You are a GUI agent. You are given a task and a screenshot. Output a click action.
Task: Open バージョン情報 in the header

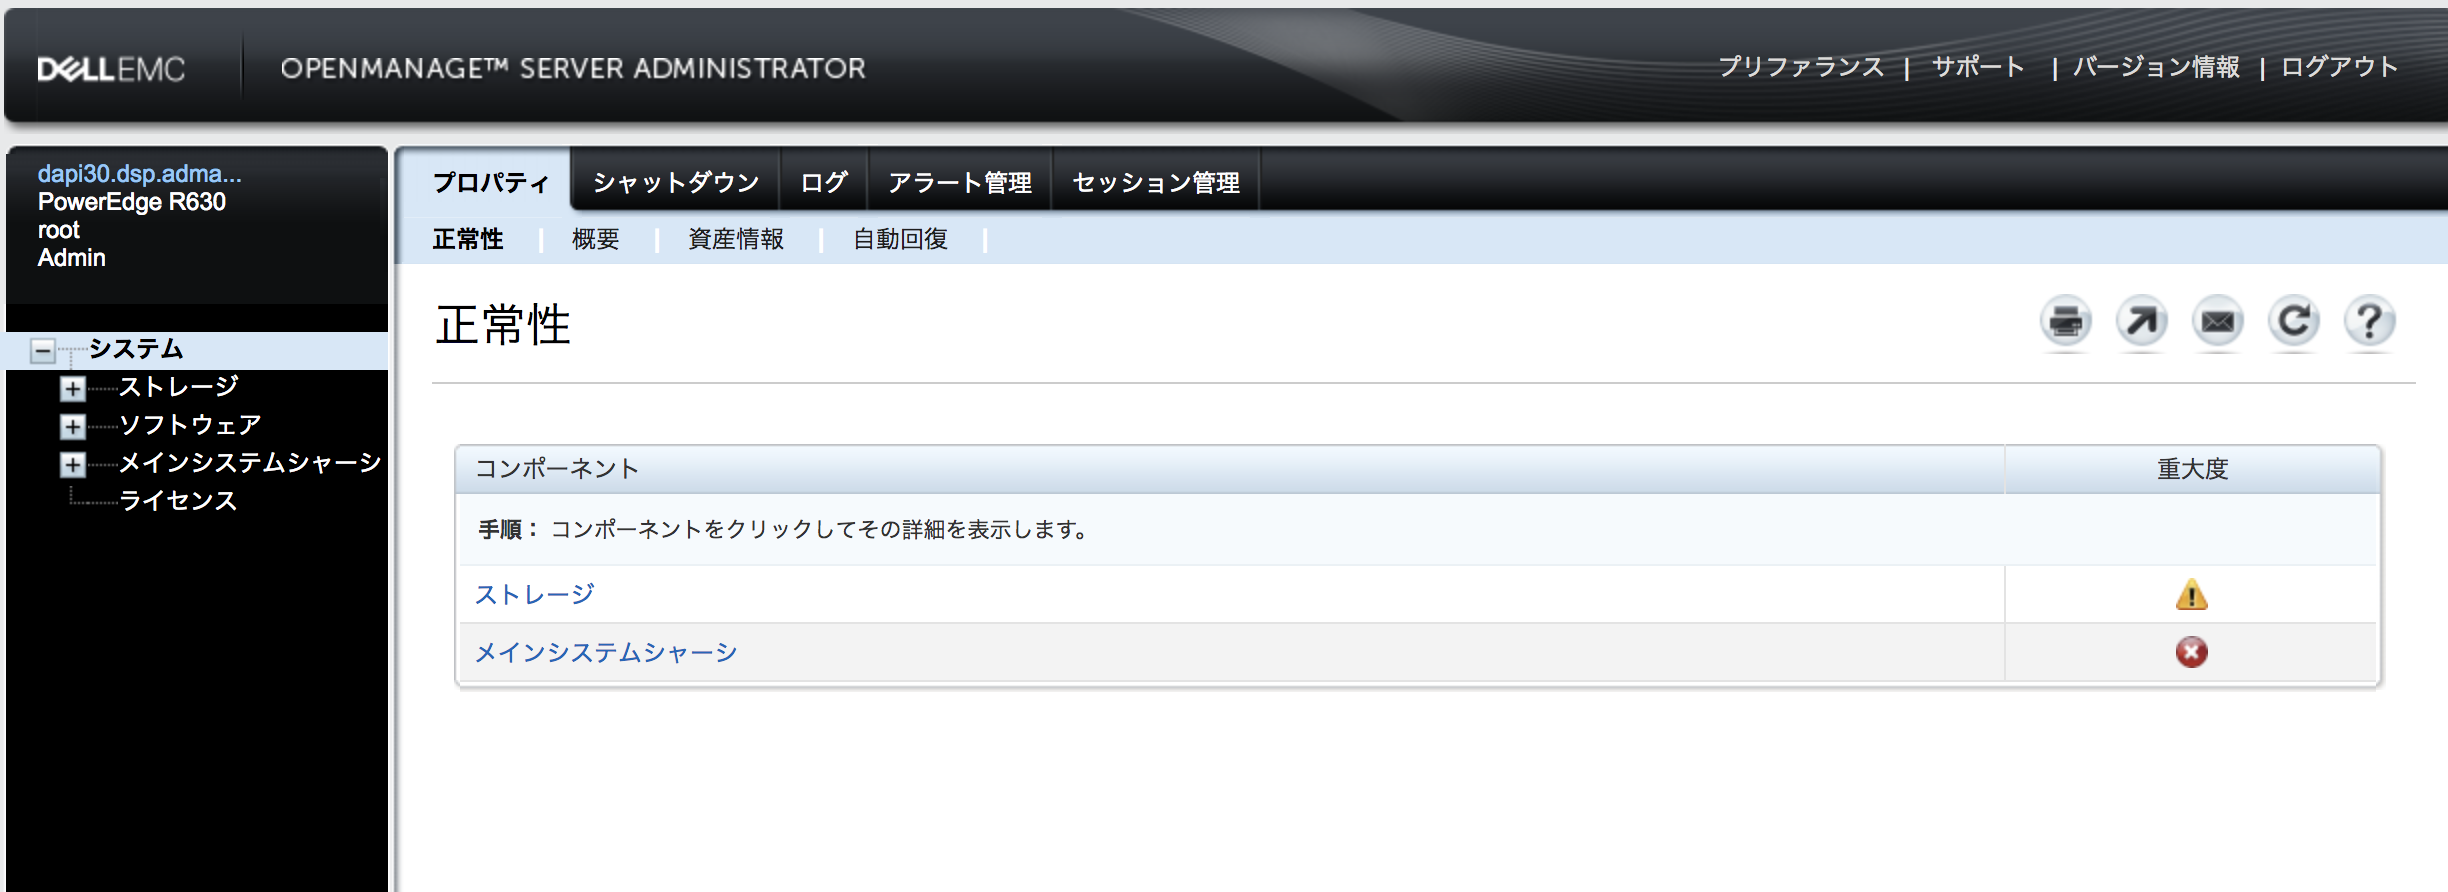(2156, 67)
